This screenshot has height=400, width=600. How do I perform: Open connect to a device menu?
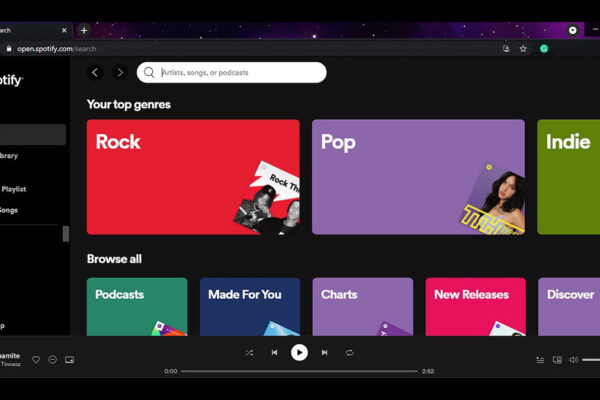557,360
